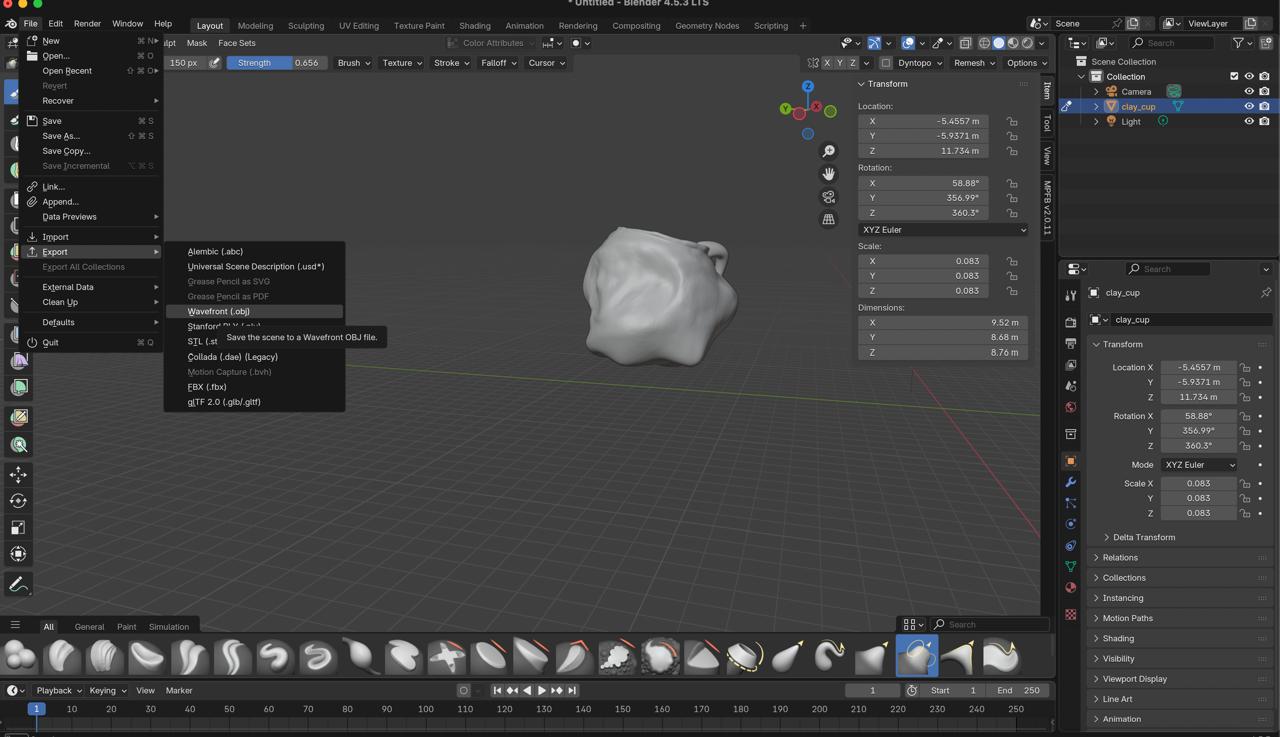Open the Modifiers wrench properties tab
Screen dimensions: 1280x737
[1071, 482]
